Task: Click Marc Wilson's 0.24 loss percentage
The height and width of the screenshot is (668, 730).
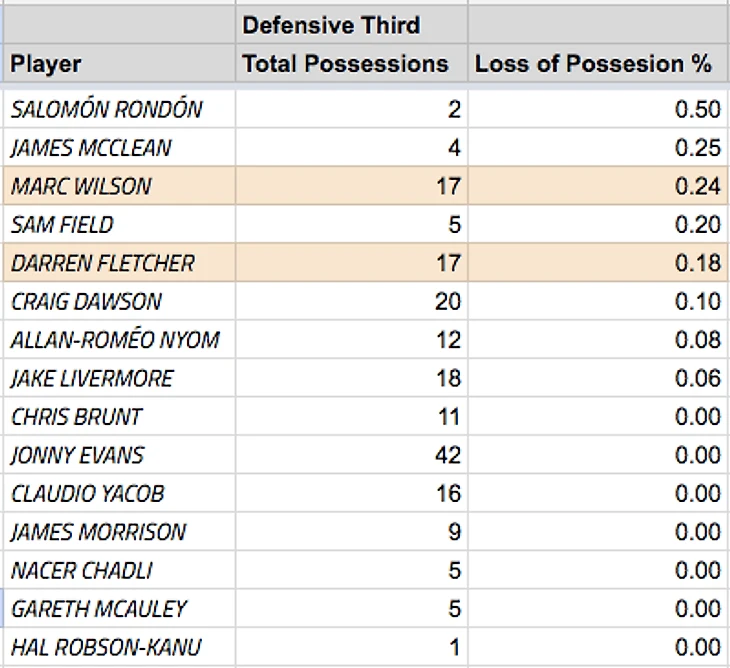Action: point(598,186)
